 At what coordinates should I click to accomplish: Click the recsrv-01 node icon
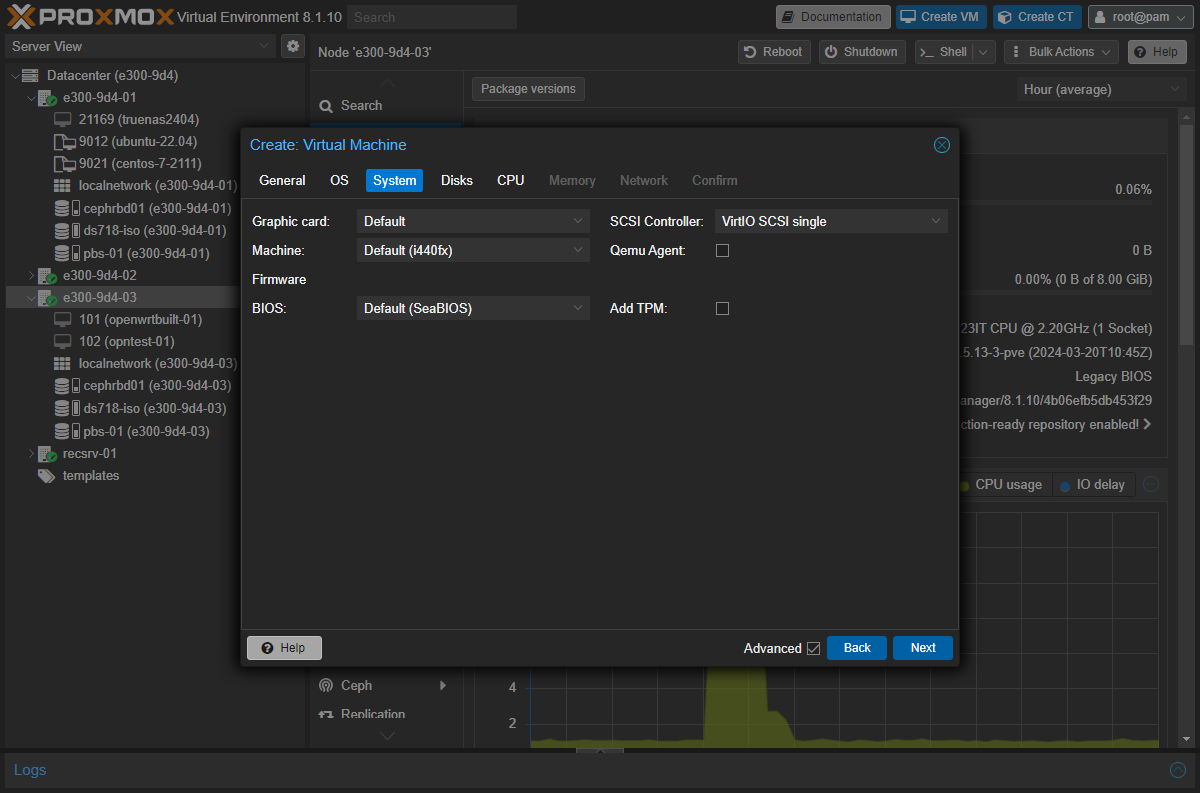pyautogui.click(x=47, y=454)
